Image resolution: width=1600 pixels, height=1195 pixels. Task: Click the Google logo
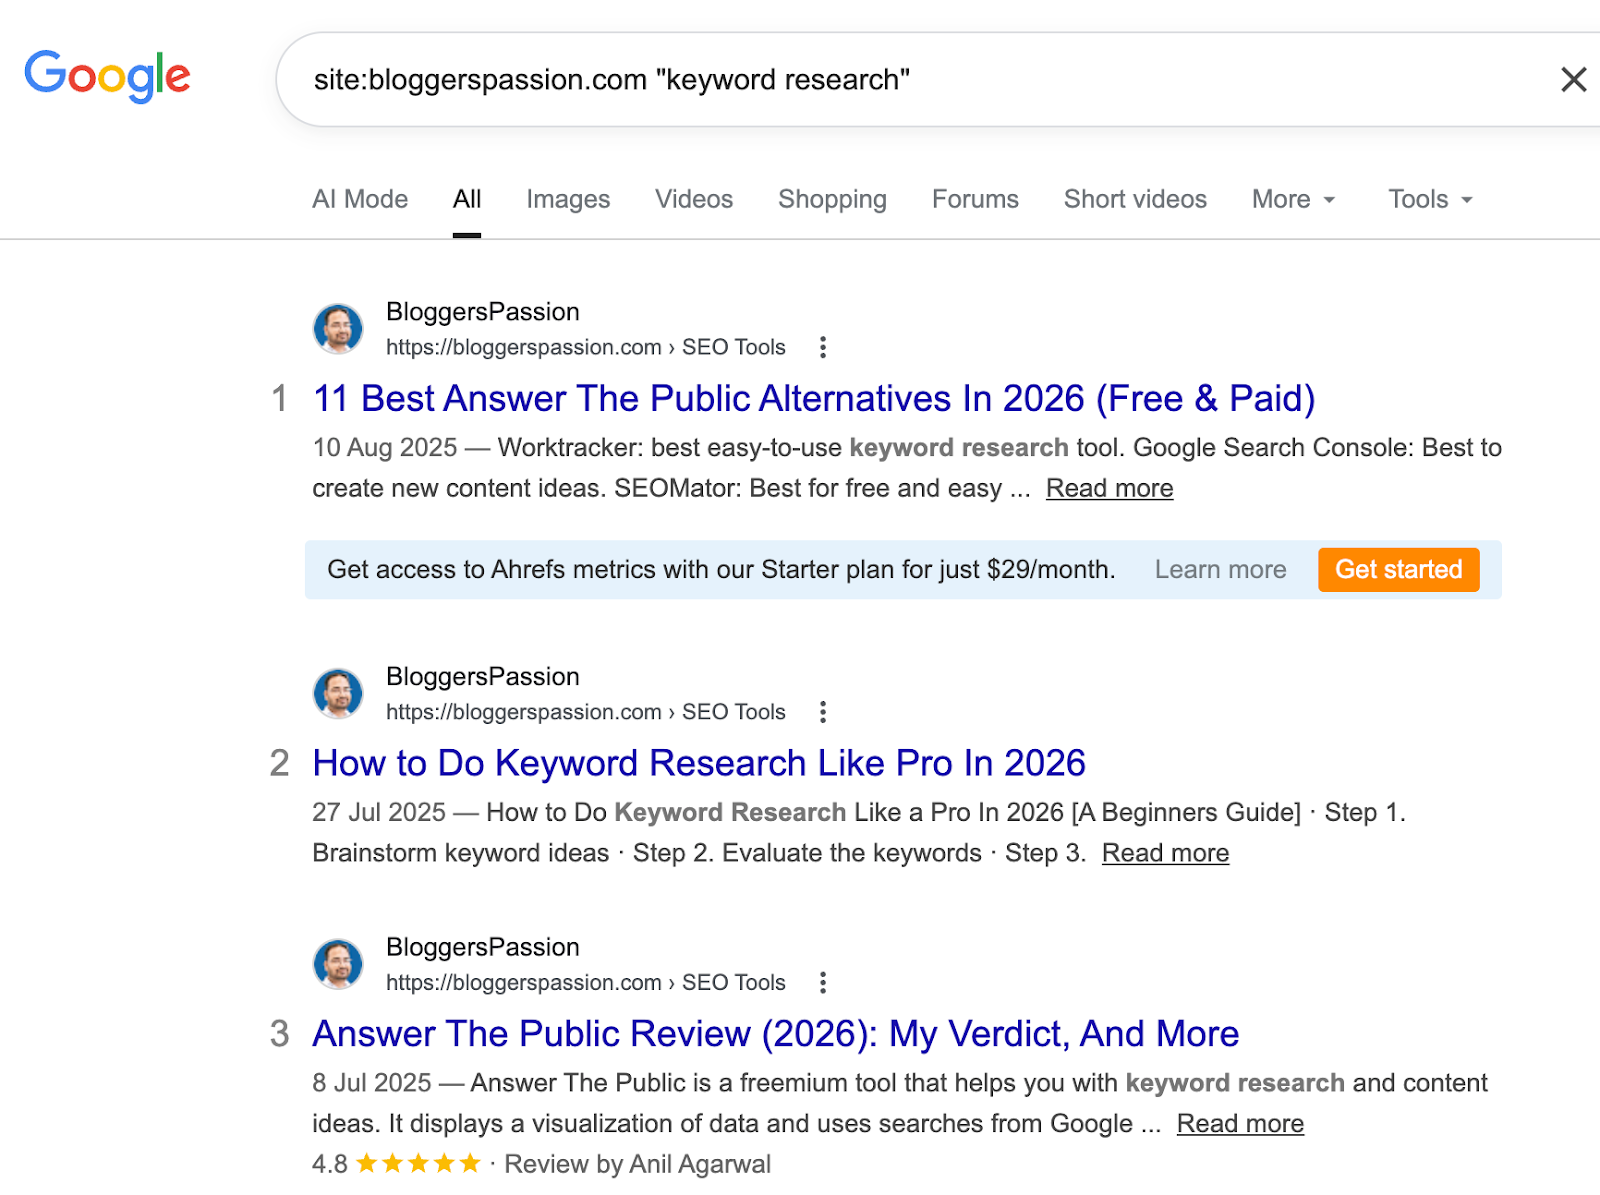point(108,76)
